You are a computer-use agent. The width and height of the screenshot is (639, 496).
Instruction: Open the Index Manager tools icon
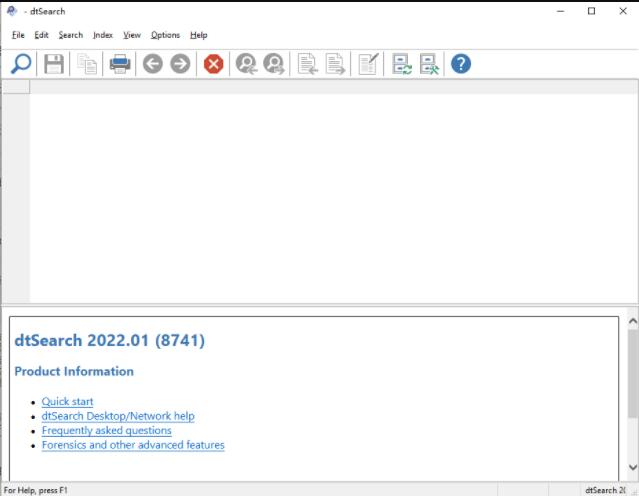pyautogui.click(x=429, y=64)
